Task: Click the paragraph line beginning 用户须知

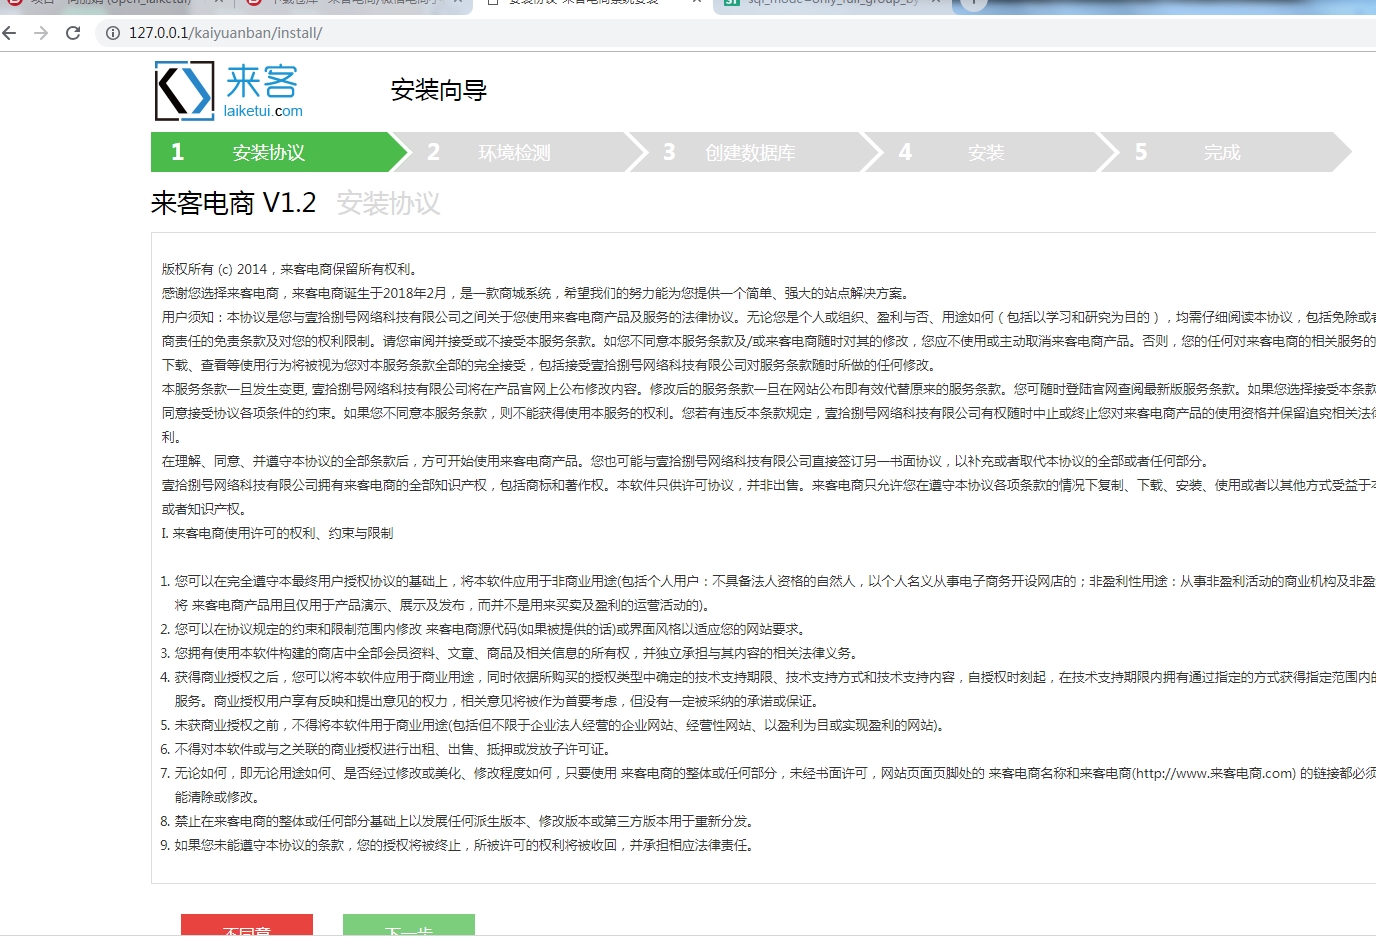Action: (769, 317)
